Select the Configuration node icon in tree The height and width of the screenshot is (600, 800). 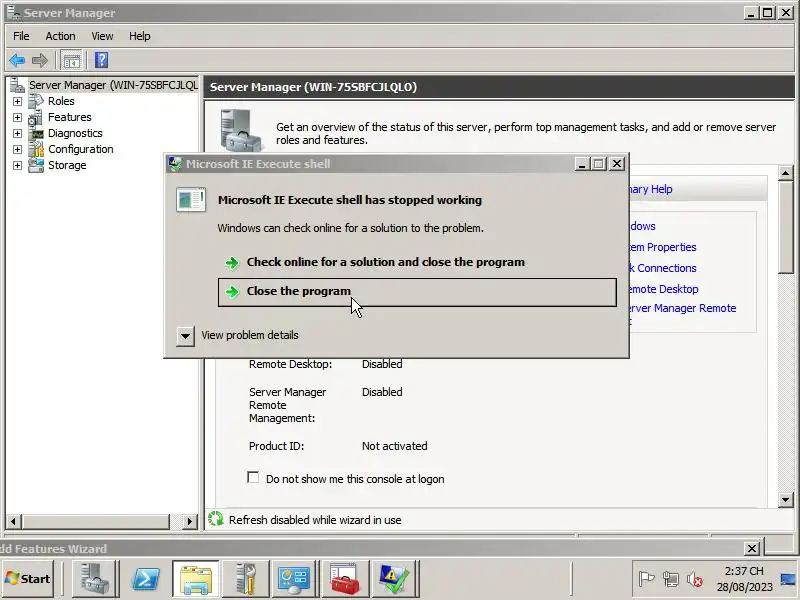click(36, 149)
